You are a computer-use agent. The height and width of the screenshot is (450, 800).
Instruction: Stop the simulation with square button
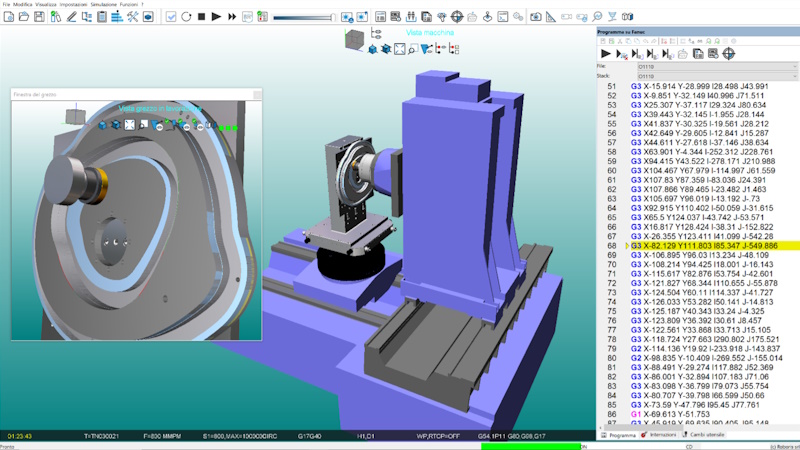pyautogui.click(x=201, y=17)
